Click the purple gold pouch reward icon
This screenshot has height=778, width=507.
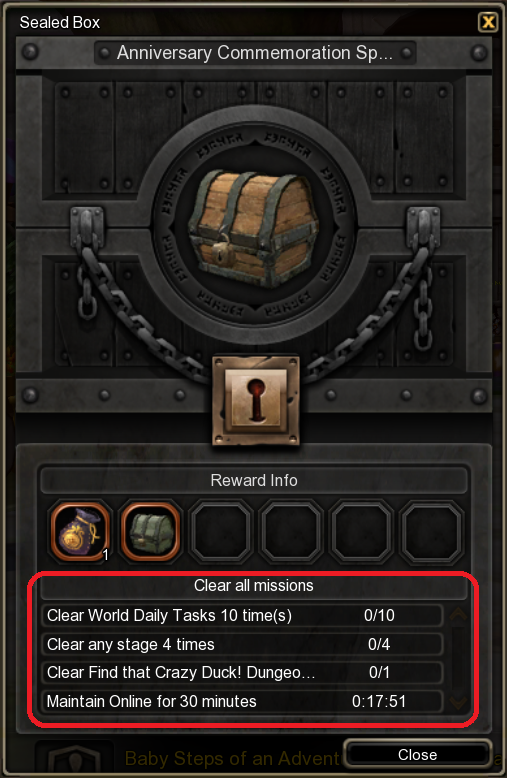pos(79,531)
